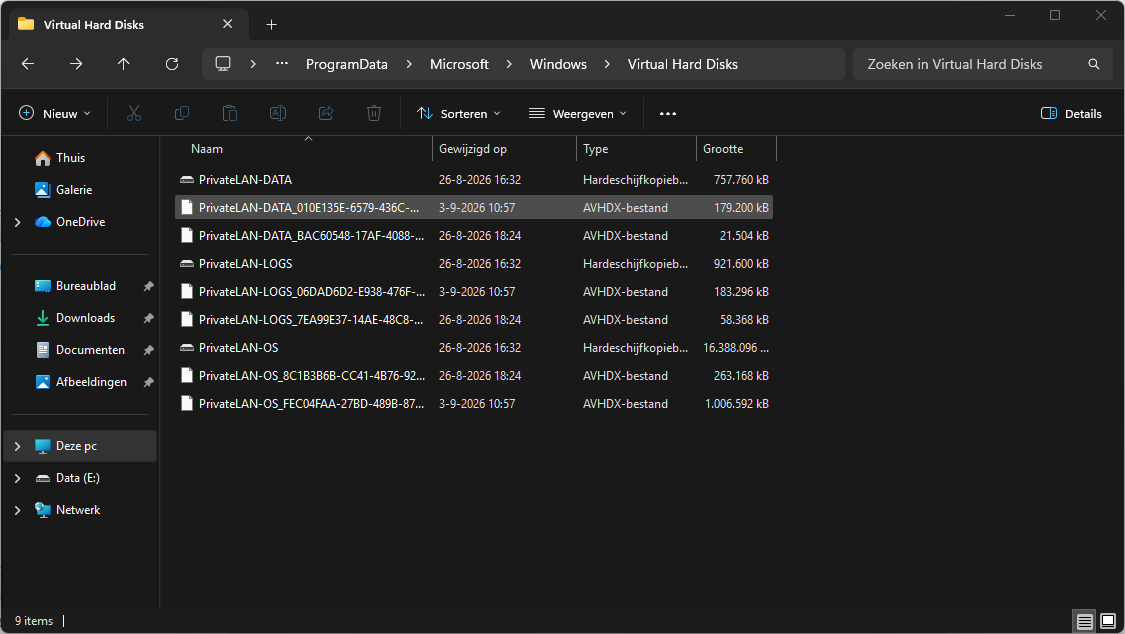
Task: Click the search magnifier icon
Action: tap(1093, 64)
